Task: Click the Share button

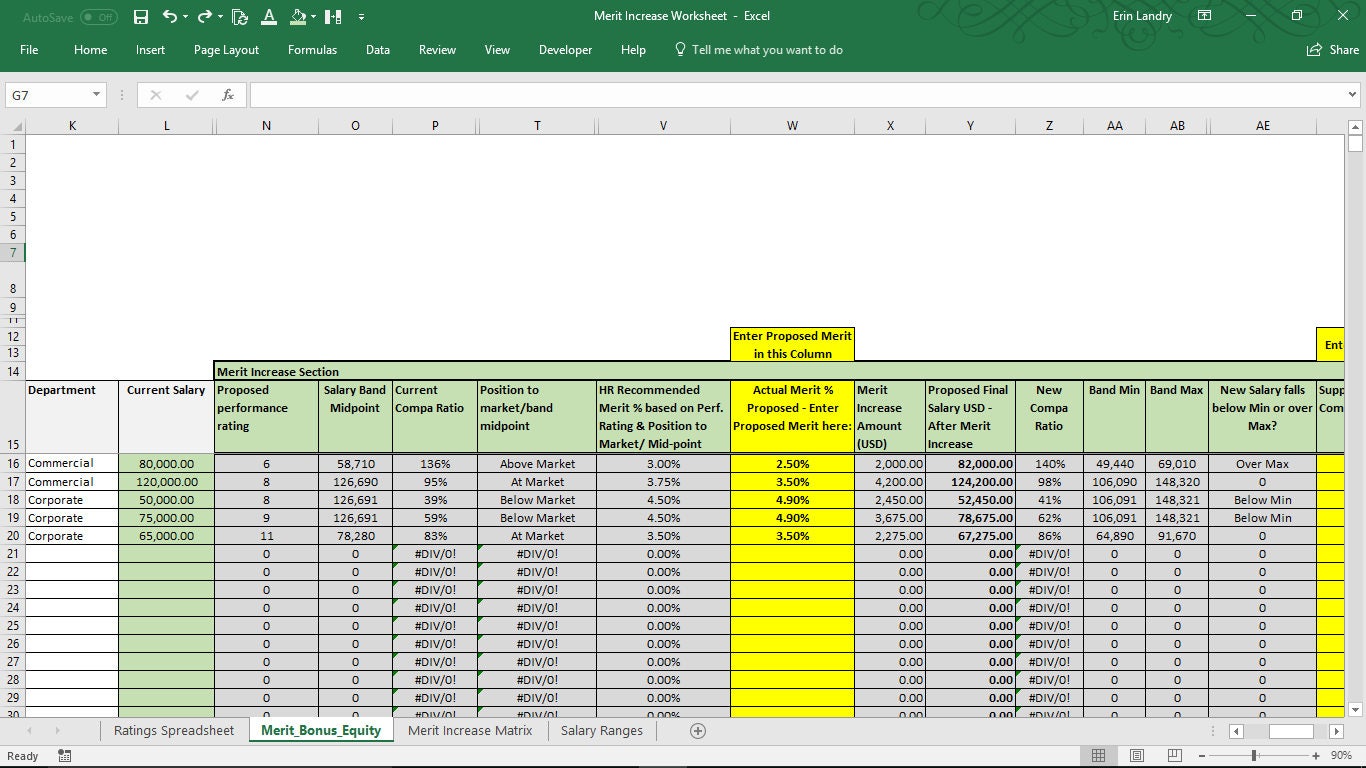Action: (x=1333, y=50)
